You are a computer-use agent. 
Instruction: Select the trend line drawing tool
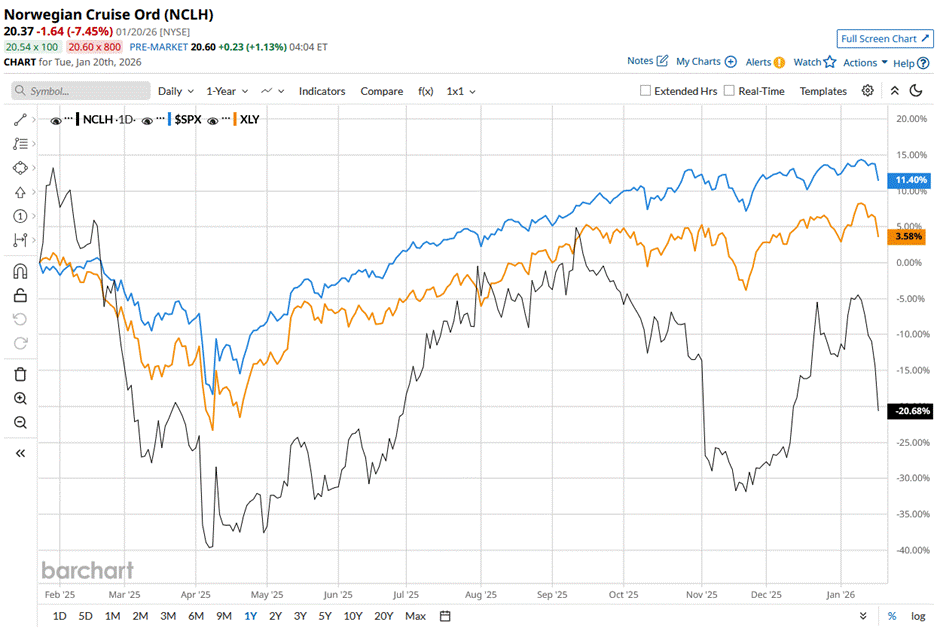pos(20,120)
